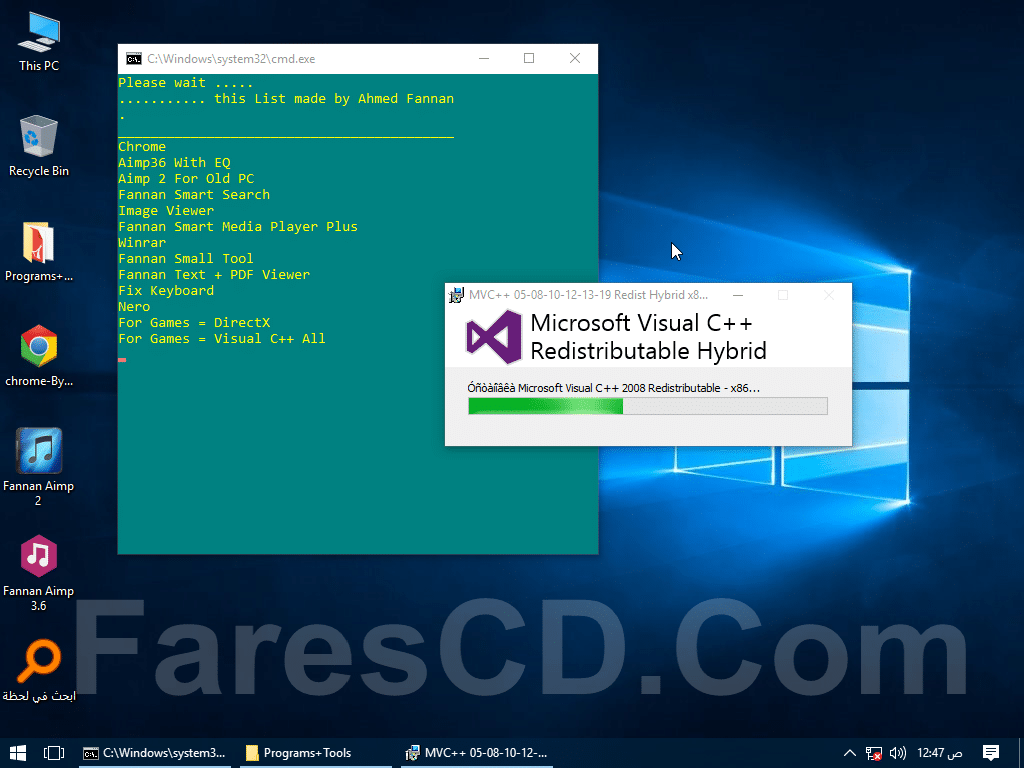This screenshot has height=768, width=1024.
Task: Click the 'Nero' console line
Action: click(134, 307)
